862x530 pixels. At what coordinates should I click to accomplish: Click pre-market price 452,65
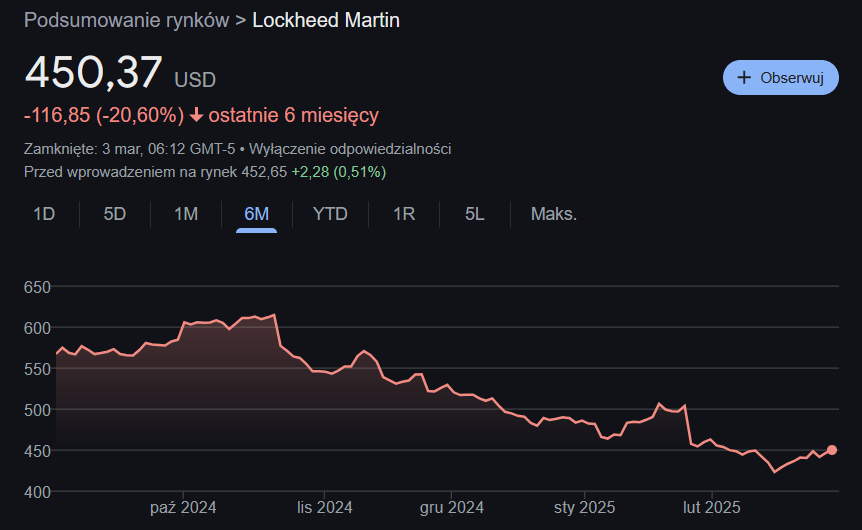pyautogui.click(x=264, y=172)
